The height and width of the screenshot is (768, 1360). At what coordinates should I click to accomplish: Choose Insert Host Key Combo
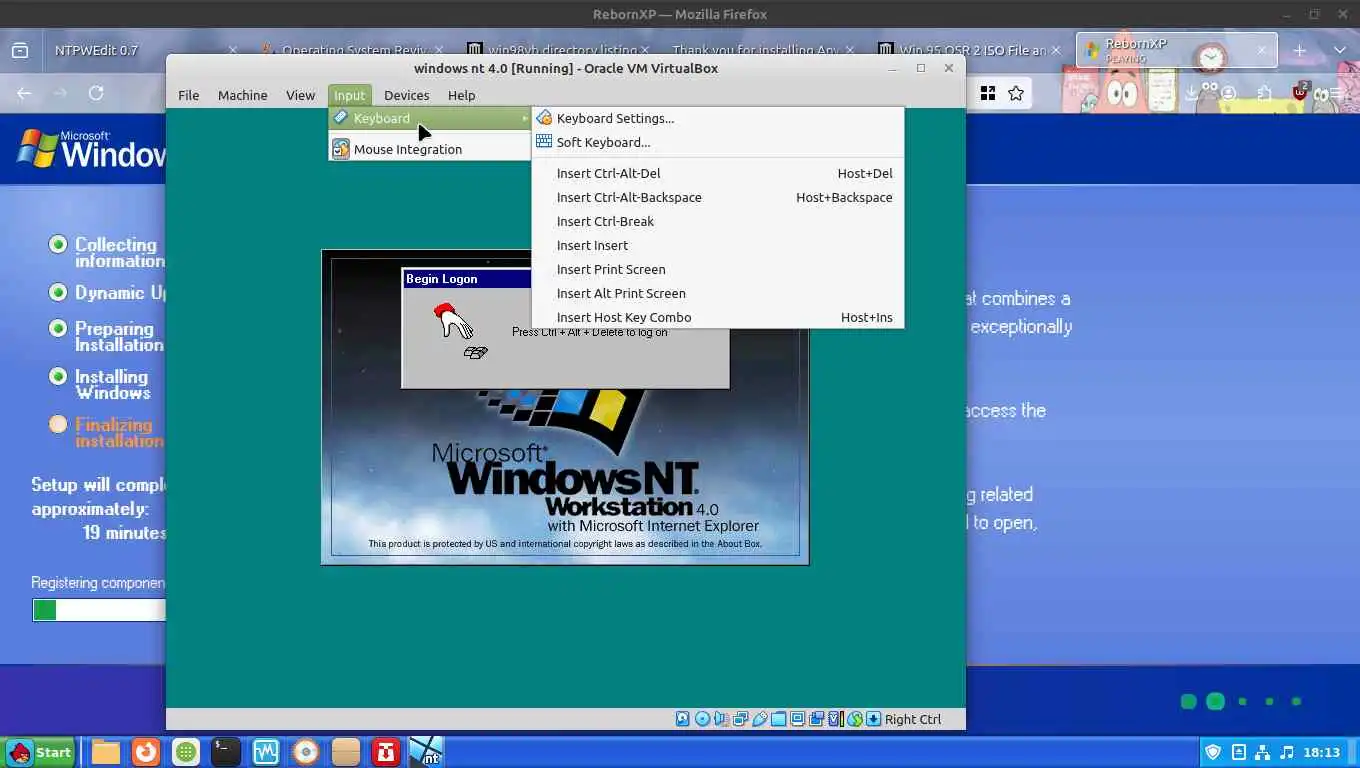pyautogui.click(x=718, y=317)
